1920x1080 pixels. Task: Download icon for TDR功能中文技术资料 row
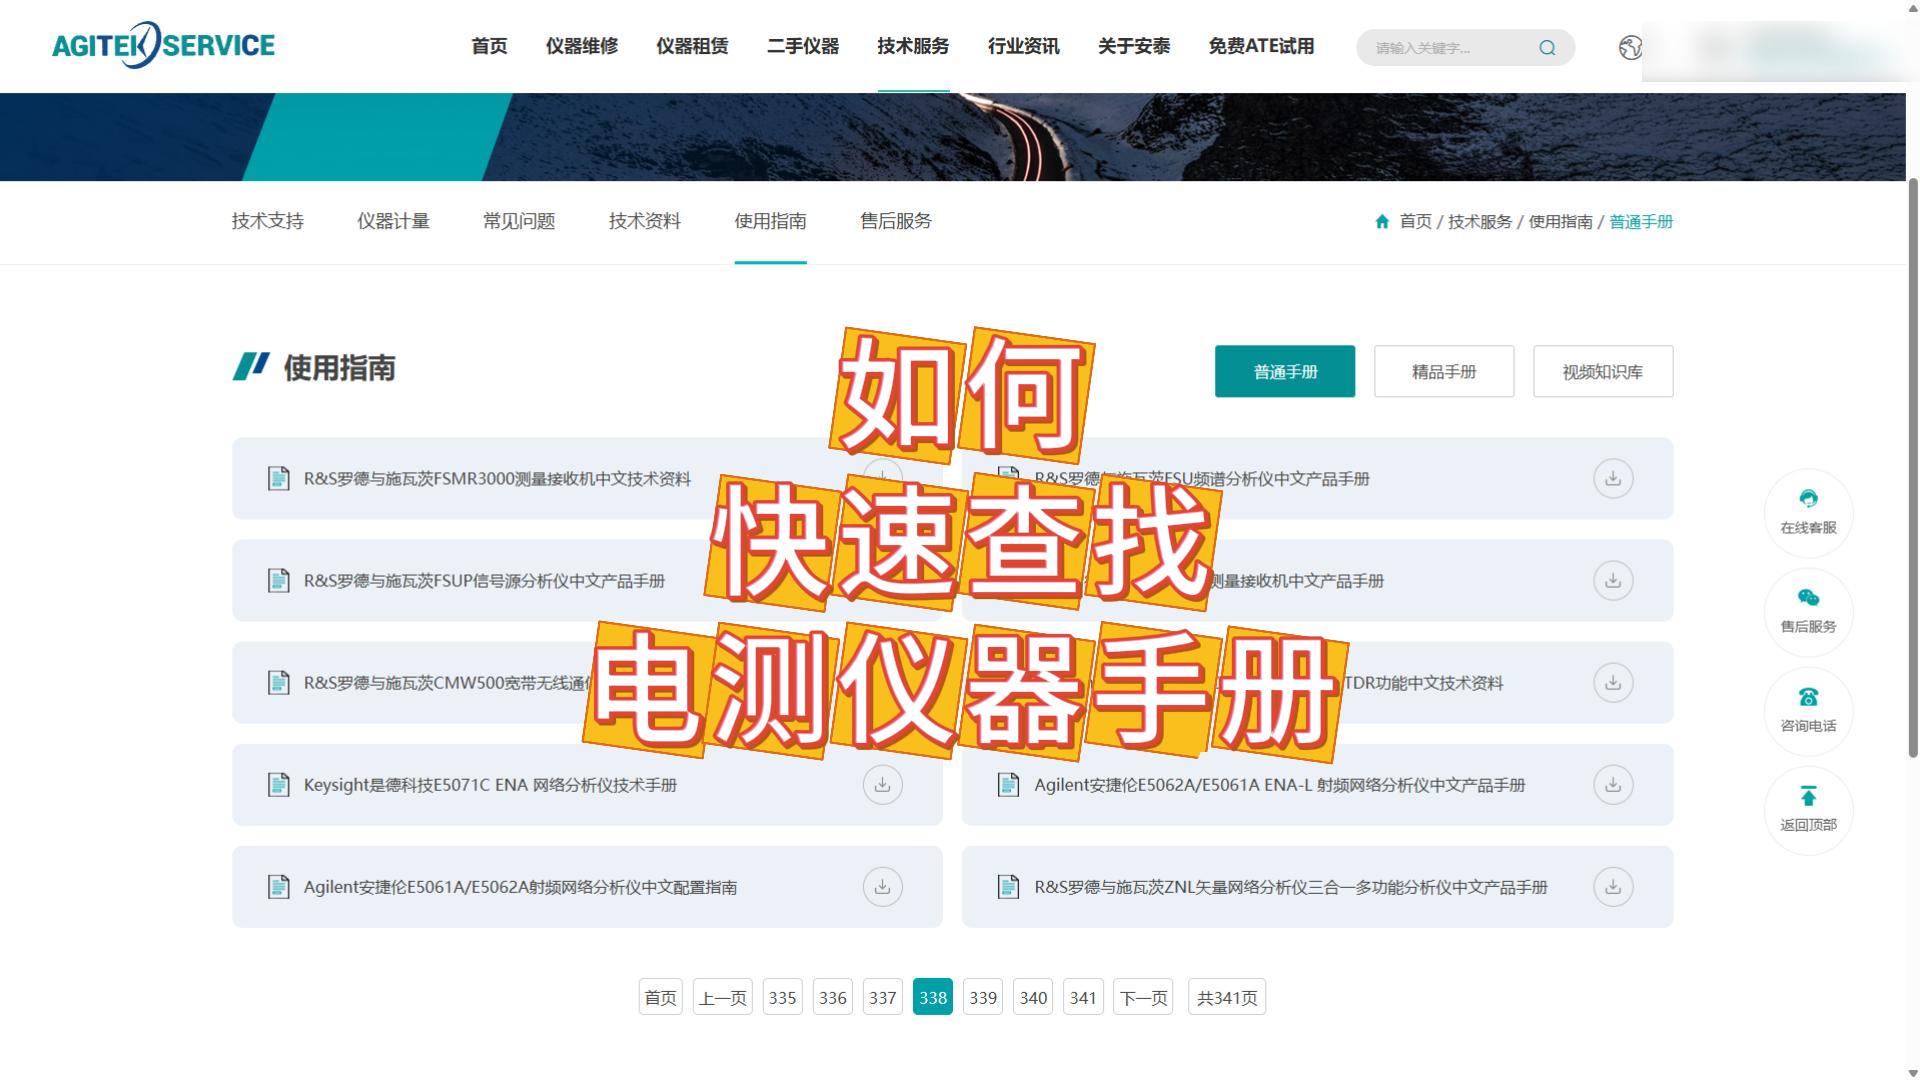1613,683
